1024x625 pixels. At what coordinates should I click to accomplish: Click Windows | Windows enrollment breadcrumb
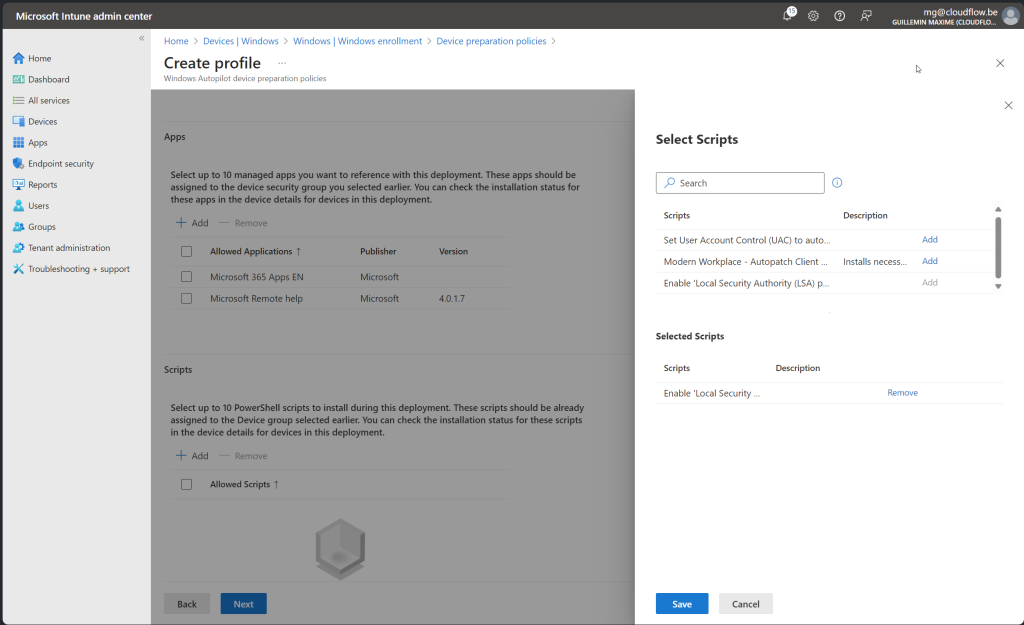click(x=357, y=40)
